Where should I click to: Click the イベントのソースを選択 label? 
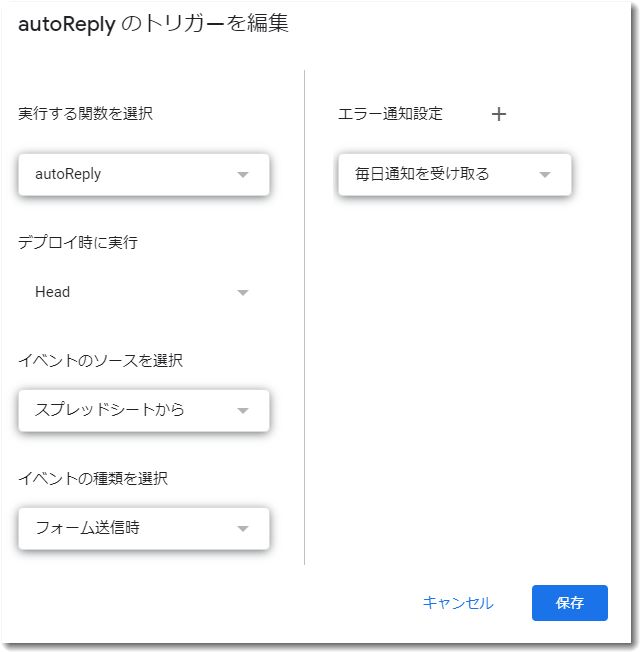coord(100,360)
